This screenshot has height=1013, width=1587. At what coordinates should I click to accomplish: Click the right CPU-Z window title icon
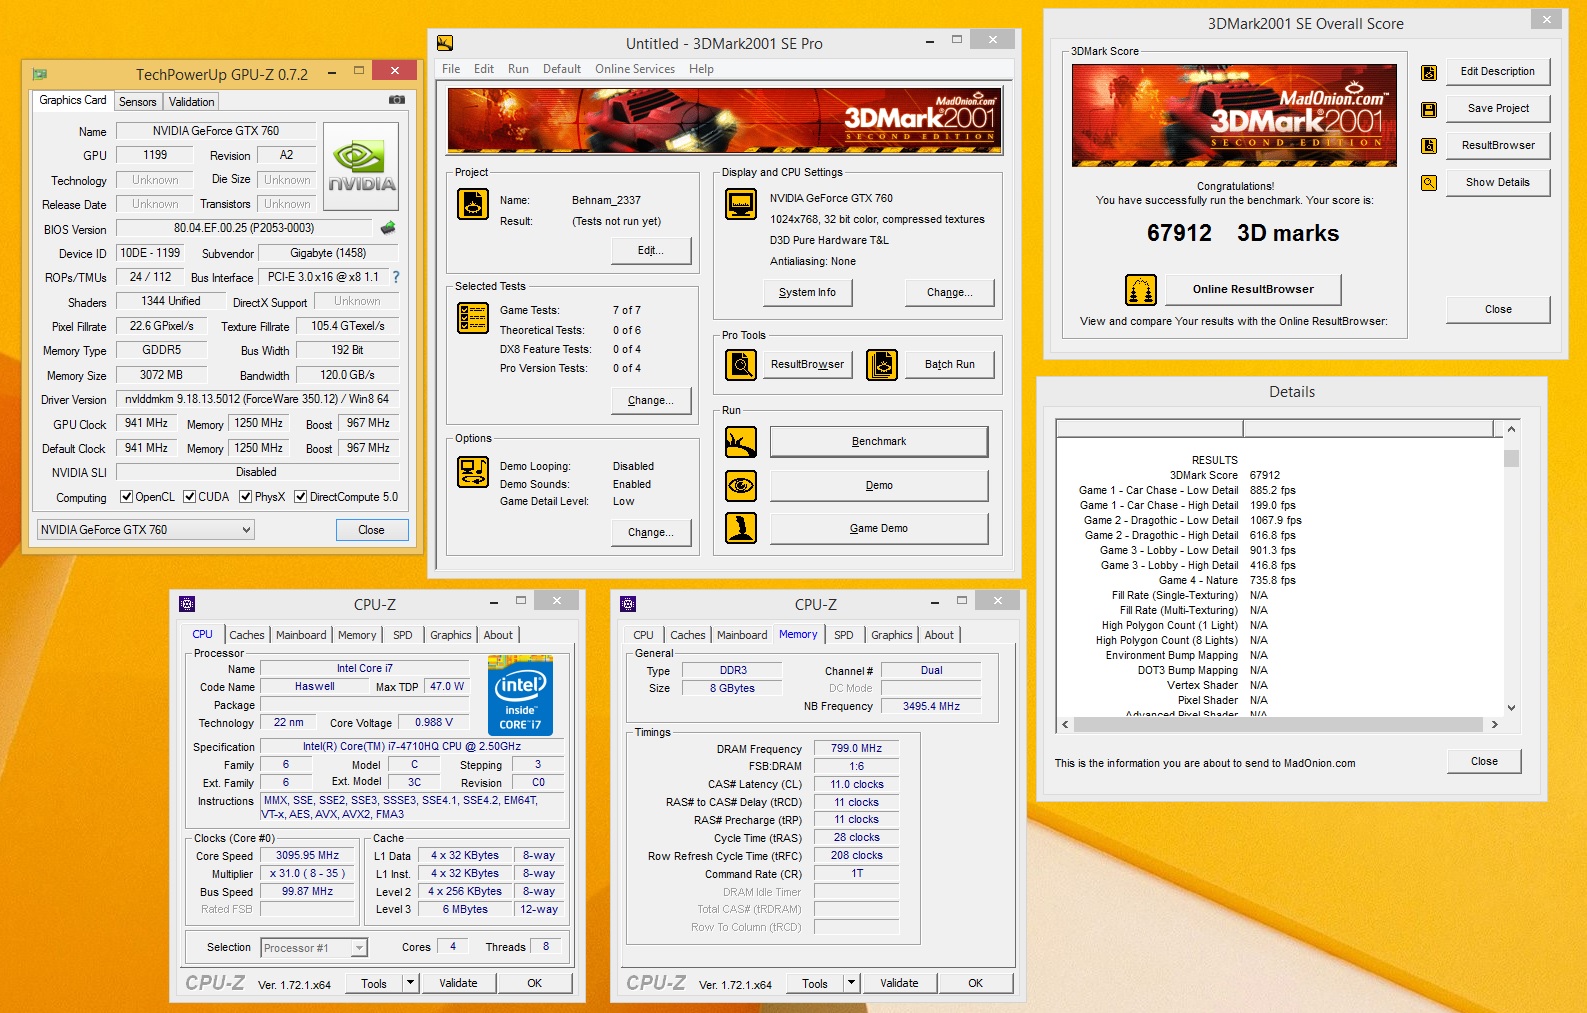coord(628,604)
